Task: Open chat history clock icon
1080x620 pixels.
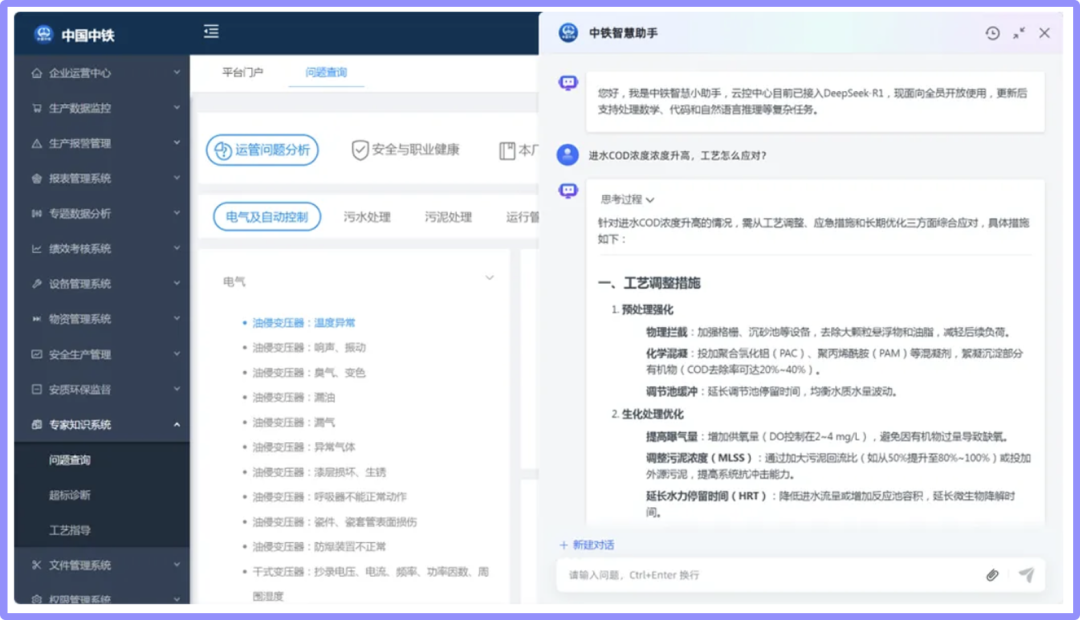Action: (992, 33)
